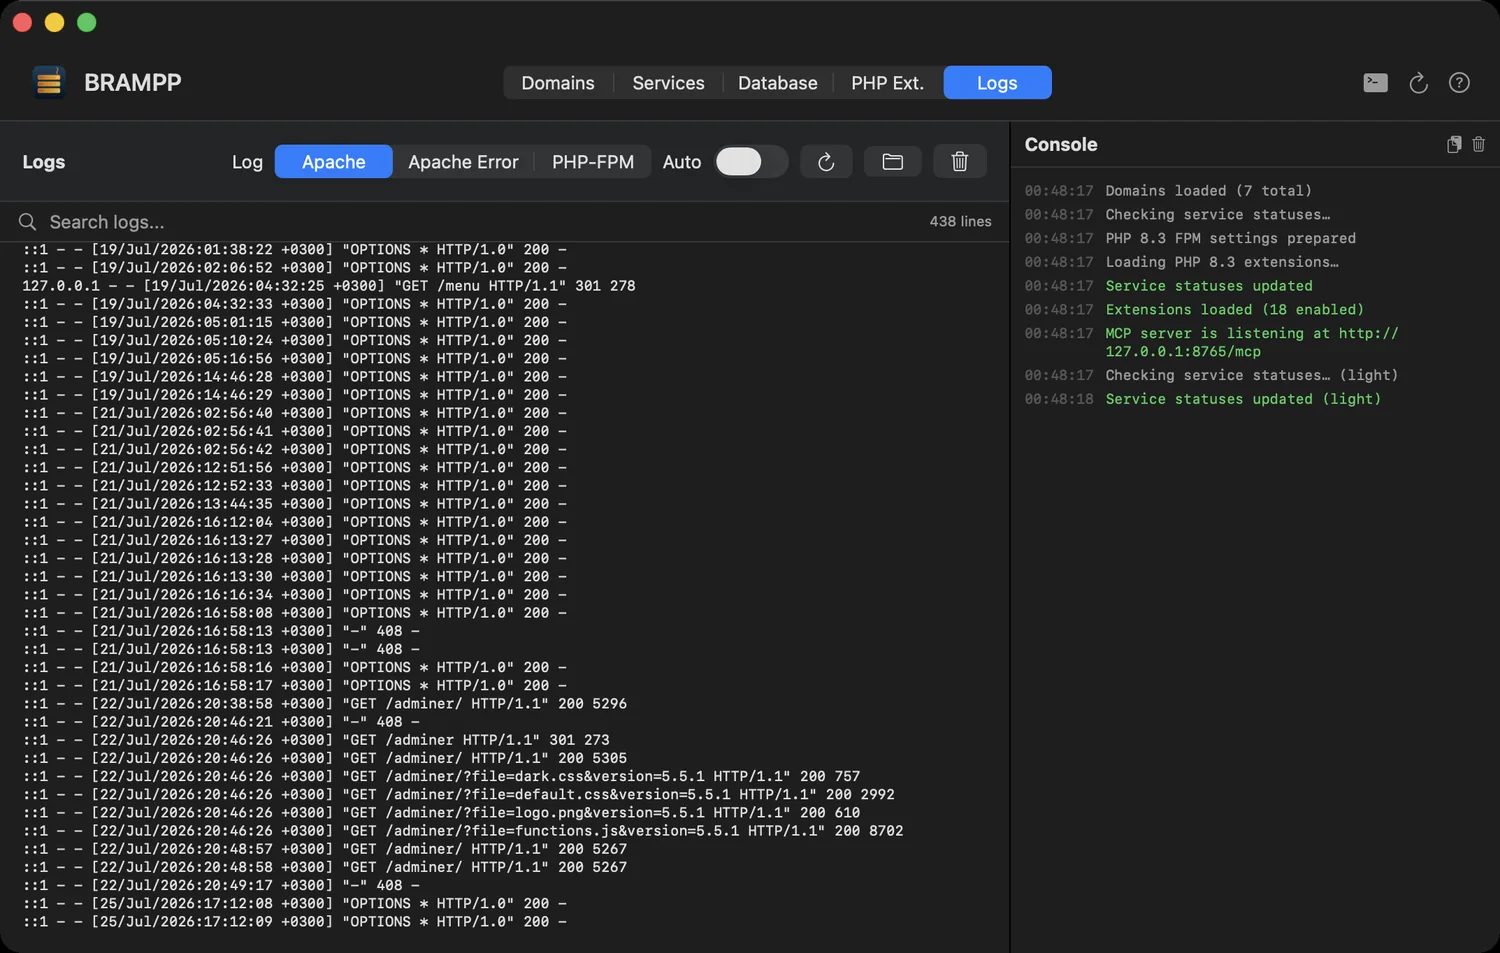Select the Apache Error log source

pyautogui.click(x=463, y=162)
